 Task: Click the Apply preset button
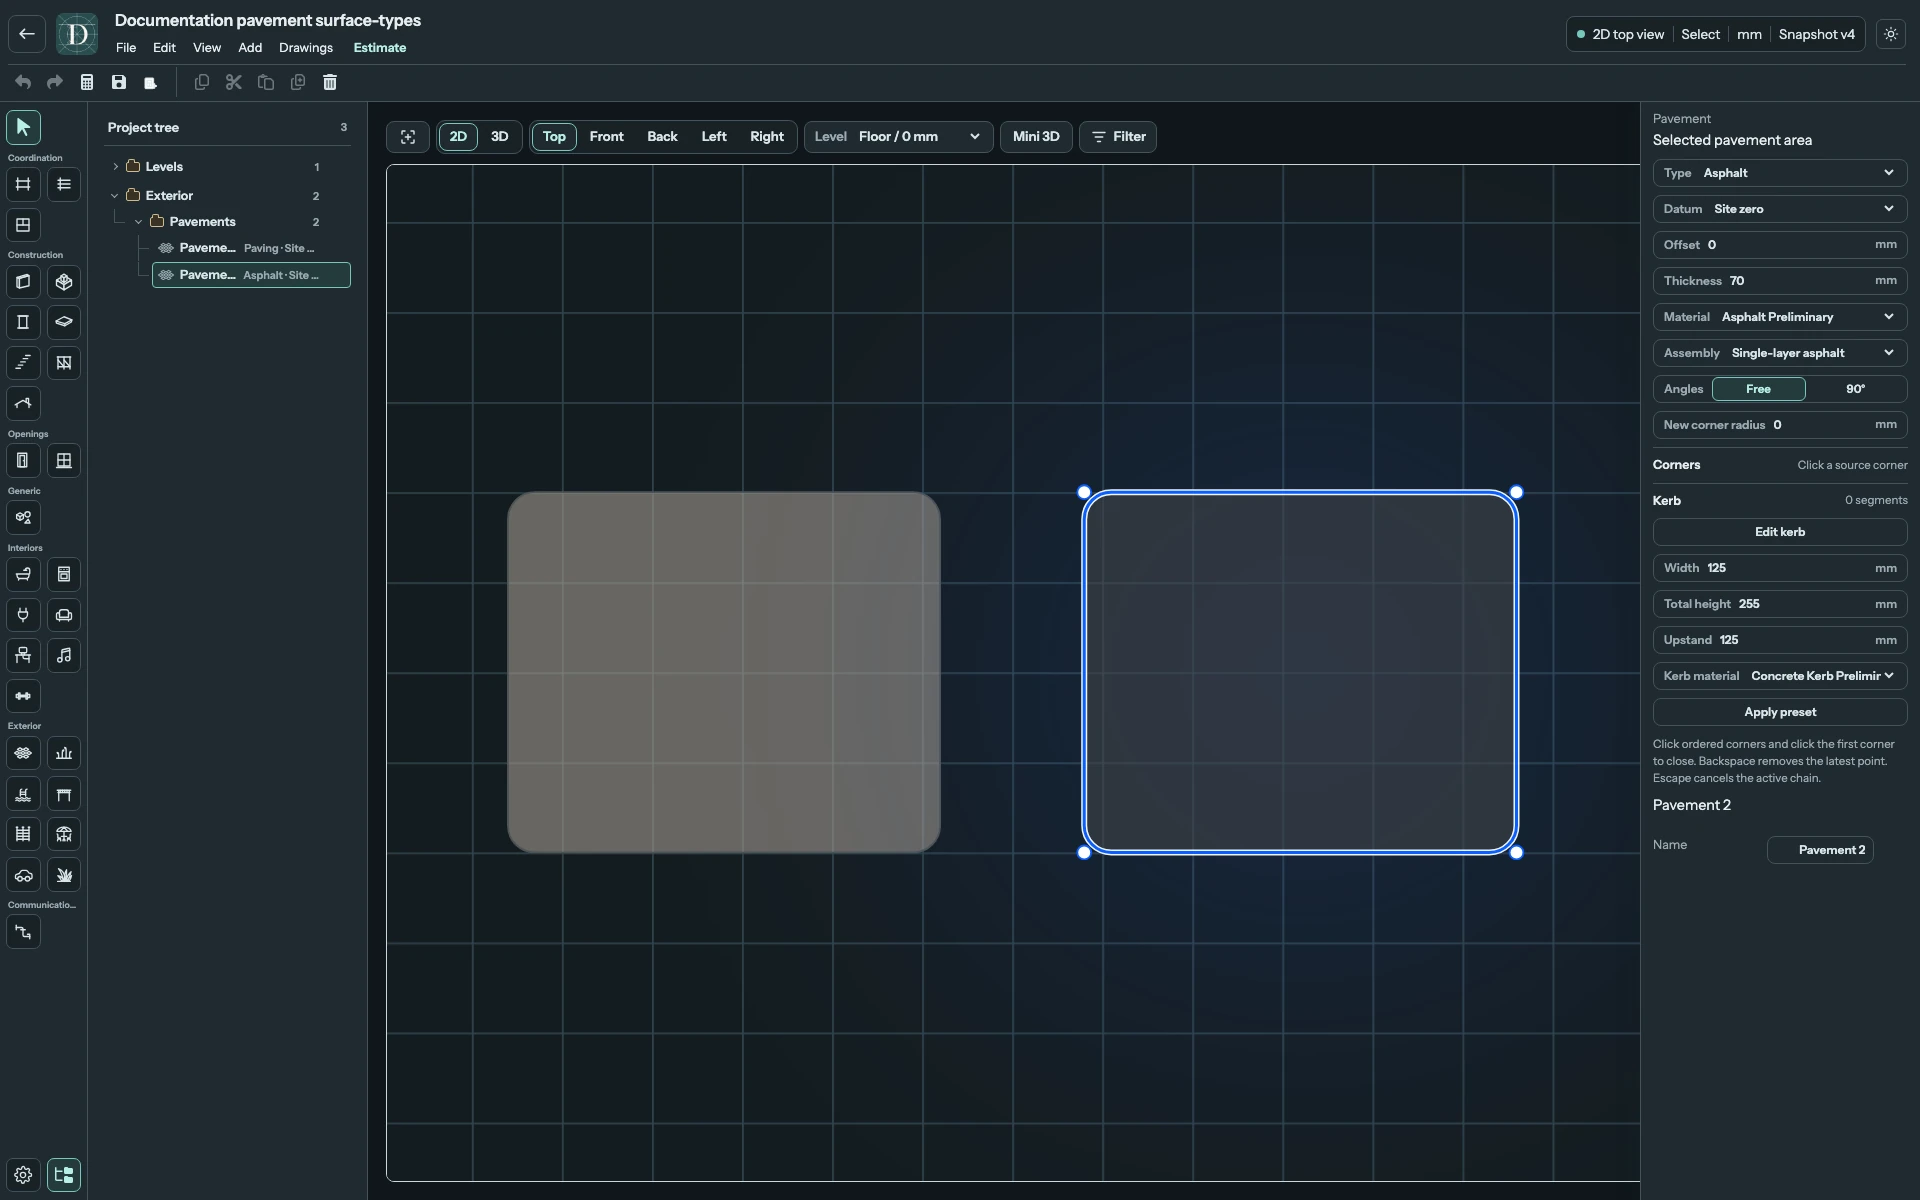[1780, 712]
